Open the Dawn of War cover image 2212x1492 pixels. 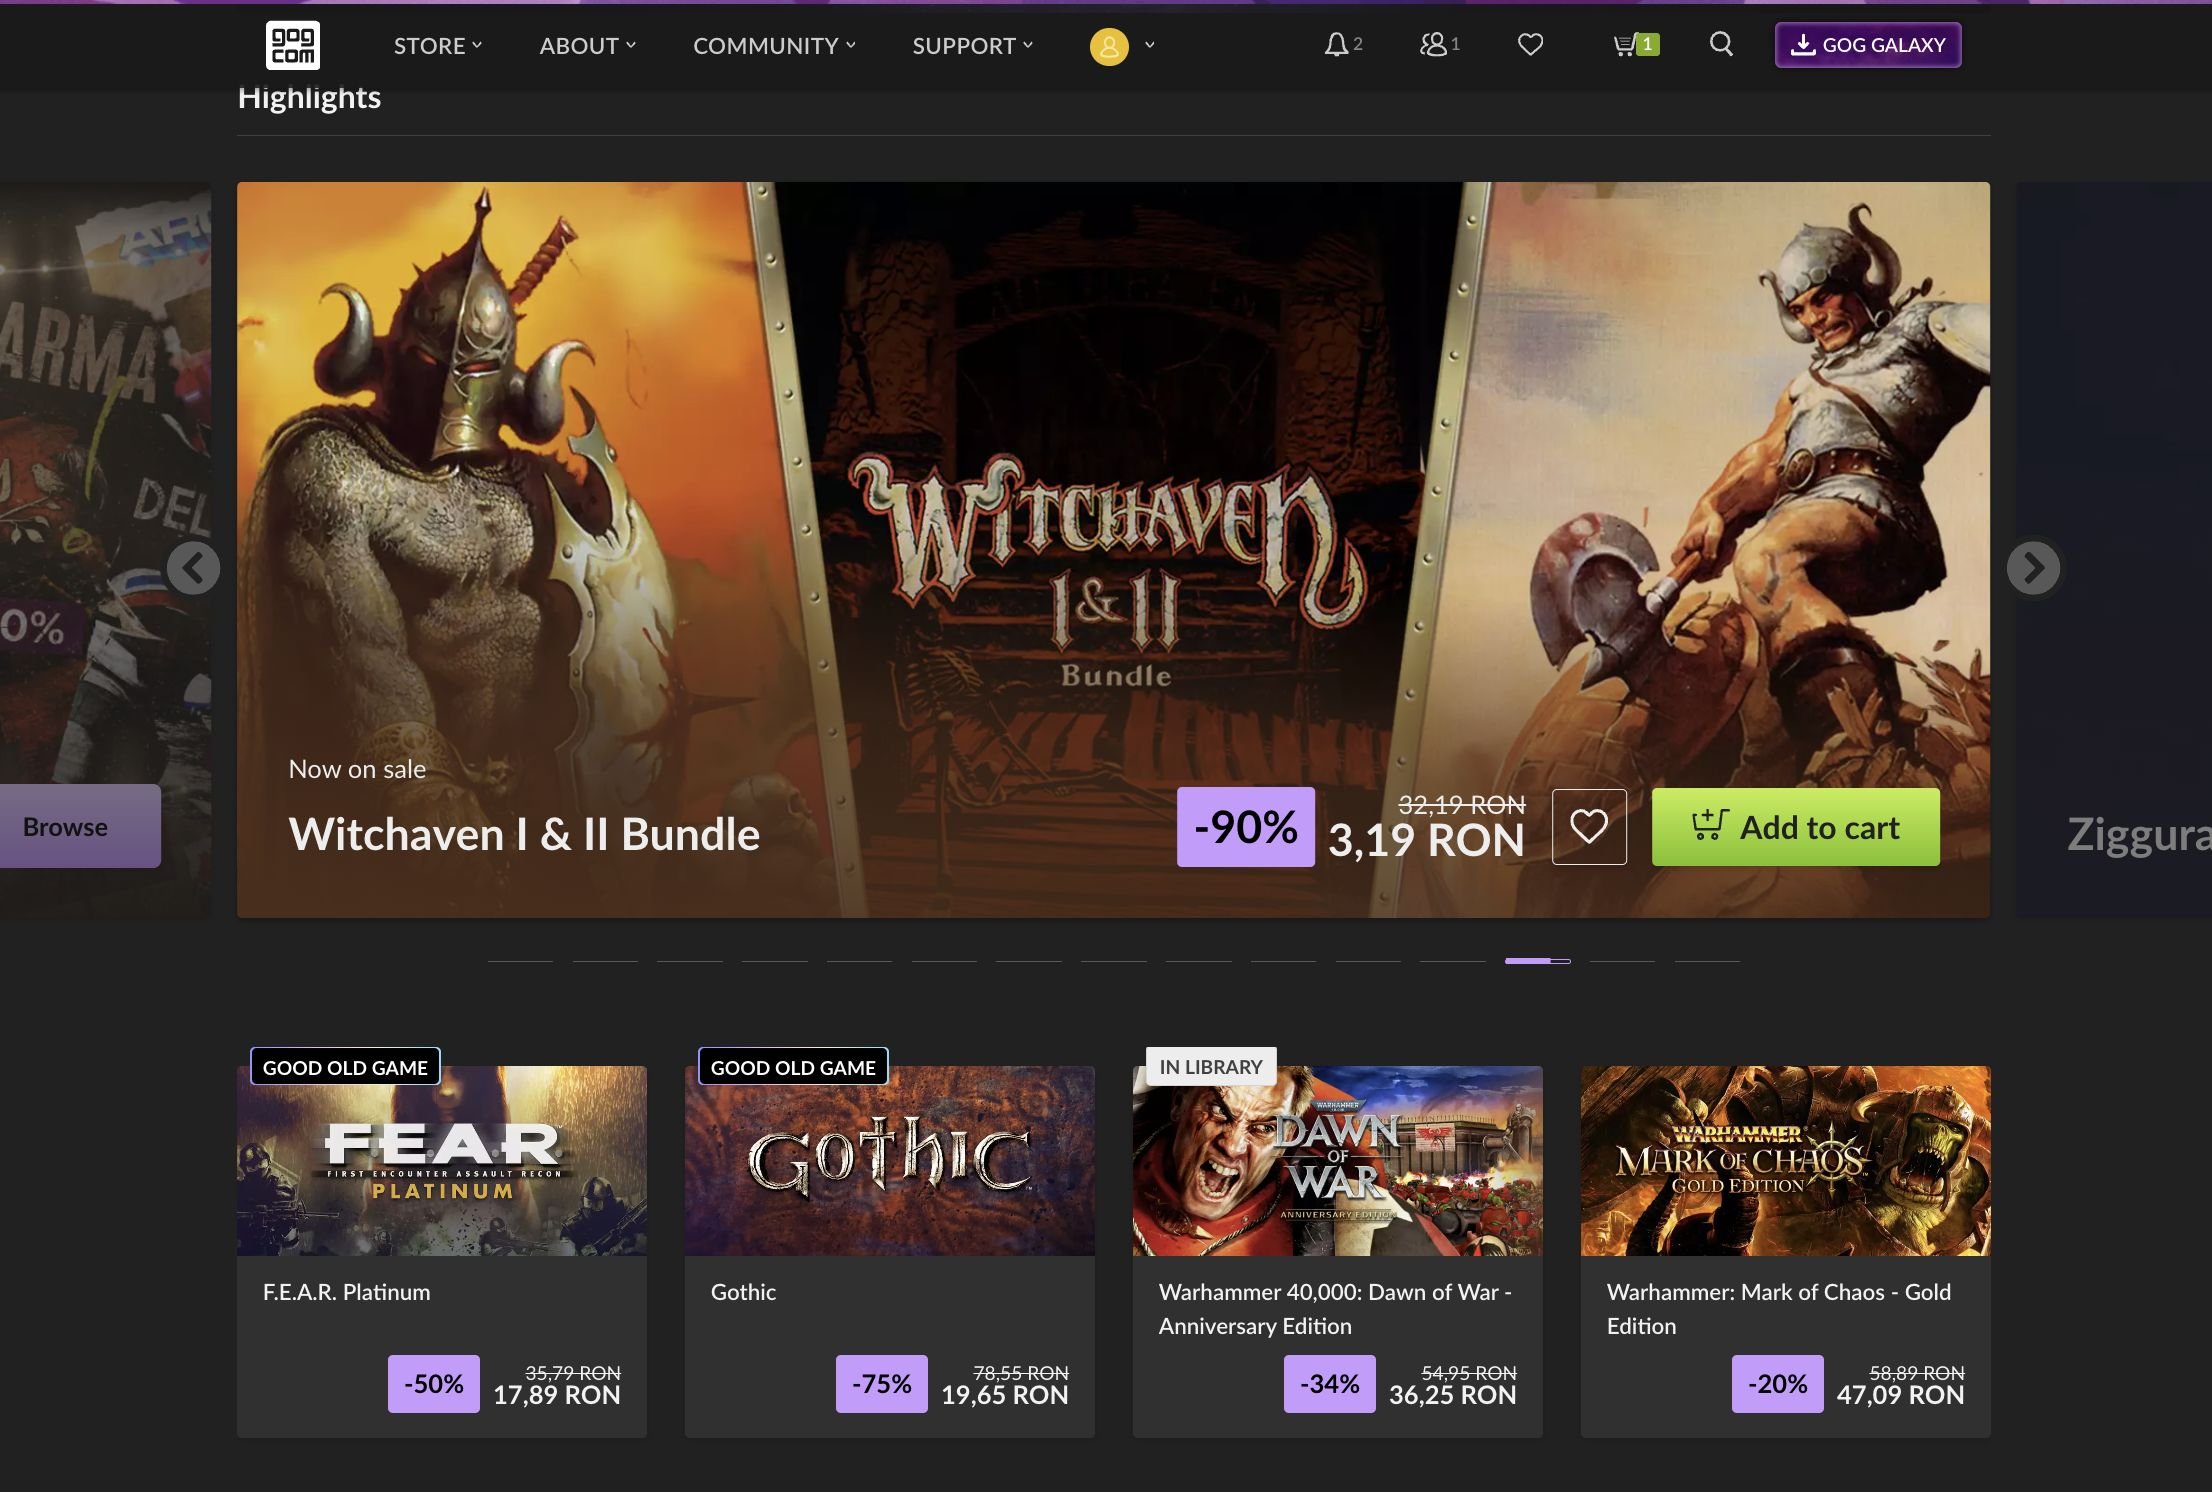click(1338, 1161)
